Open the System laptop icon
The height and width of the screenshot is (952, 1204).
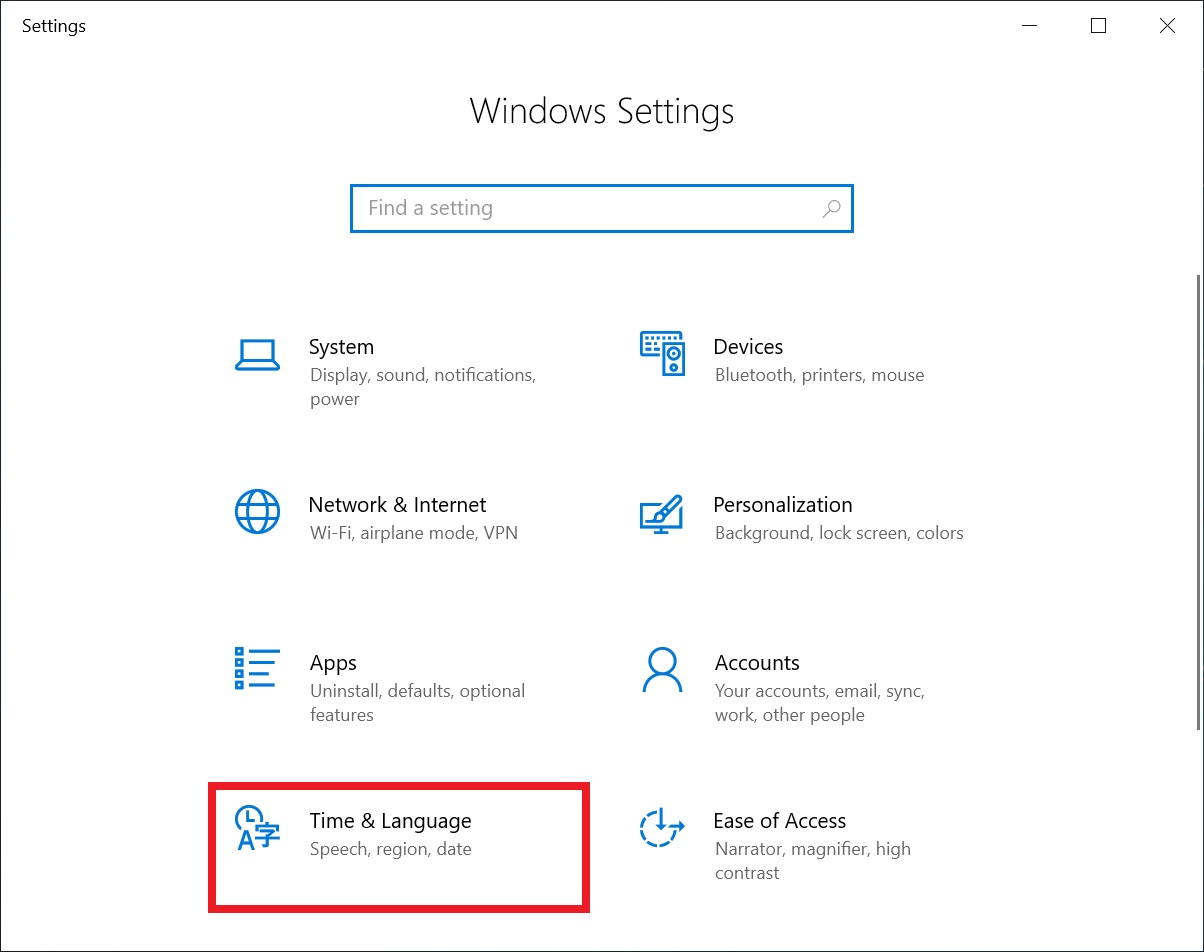(256, 355)
